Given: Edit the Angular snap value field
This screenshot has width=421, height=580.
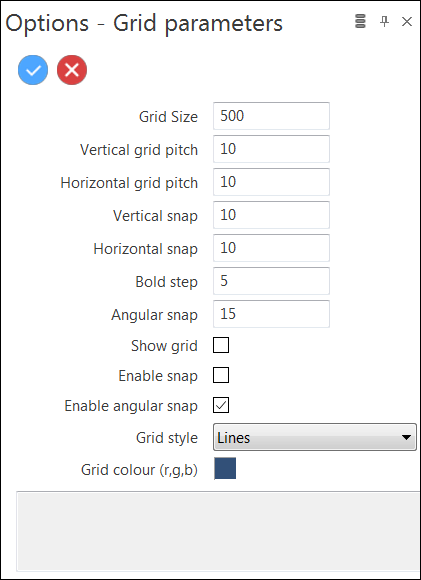Looking at the screenshot, I should [x=271, y=314].
